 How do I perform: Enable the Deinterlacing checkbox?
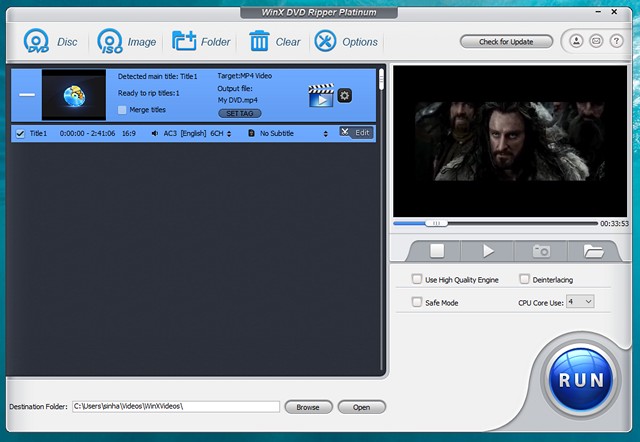(524, 279)
